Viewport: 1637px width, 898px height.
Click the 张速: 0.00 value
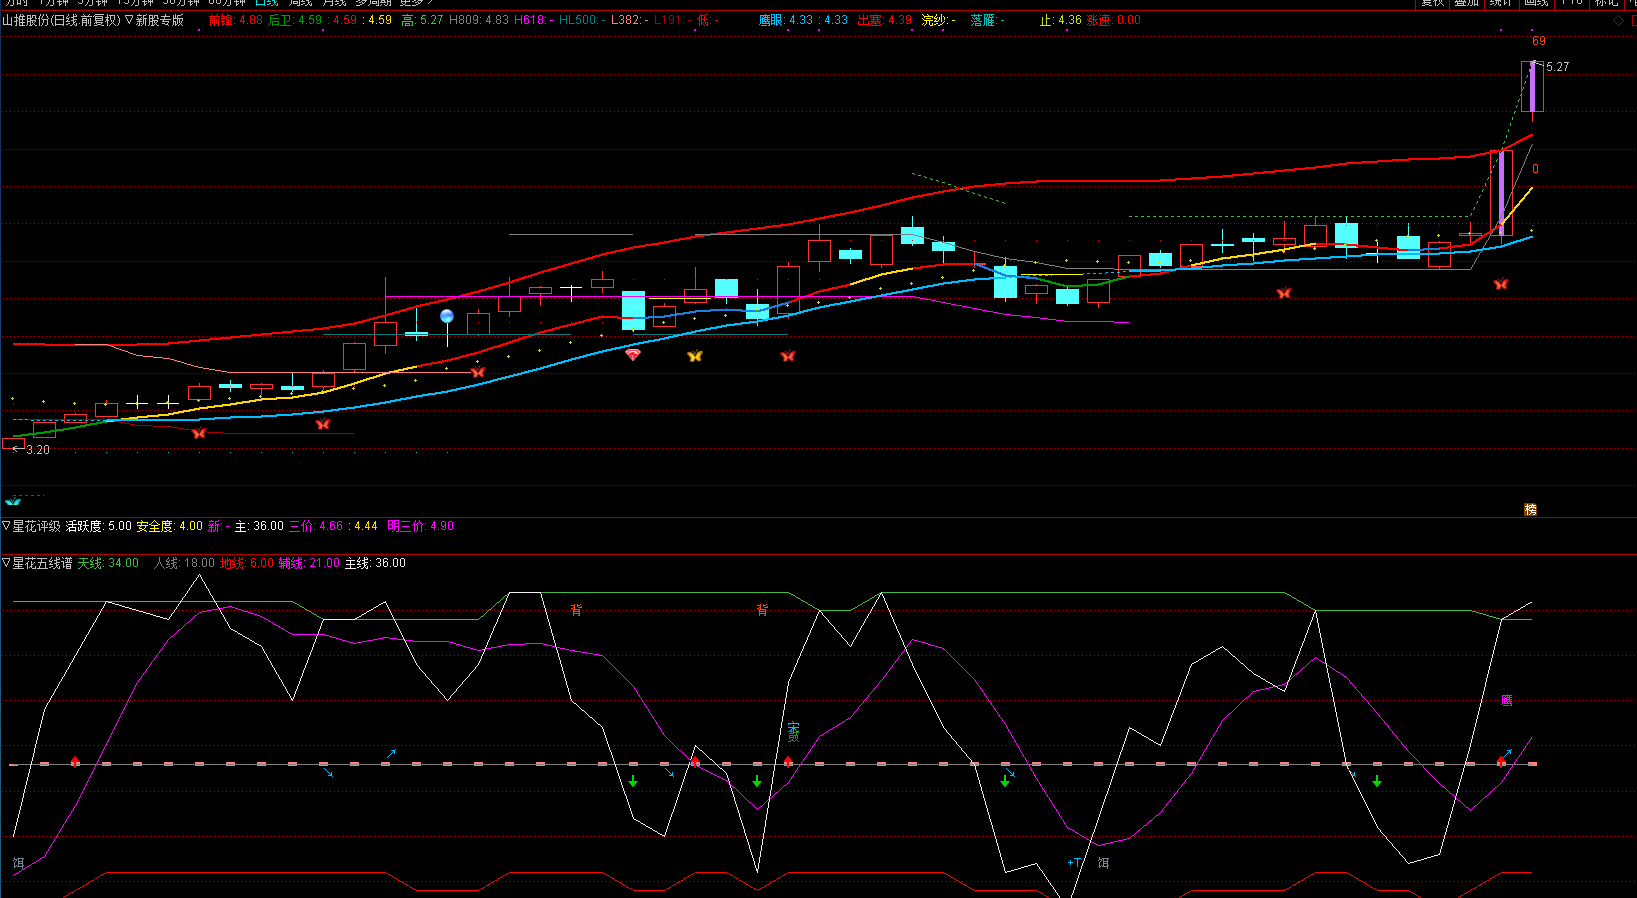(1114, 20)
